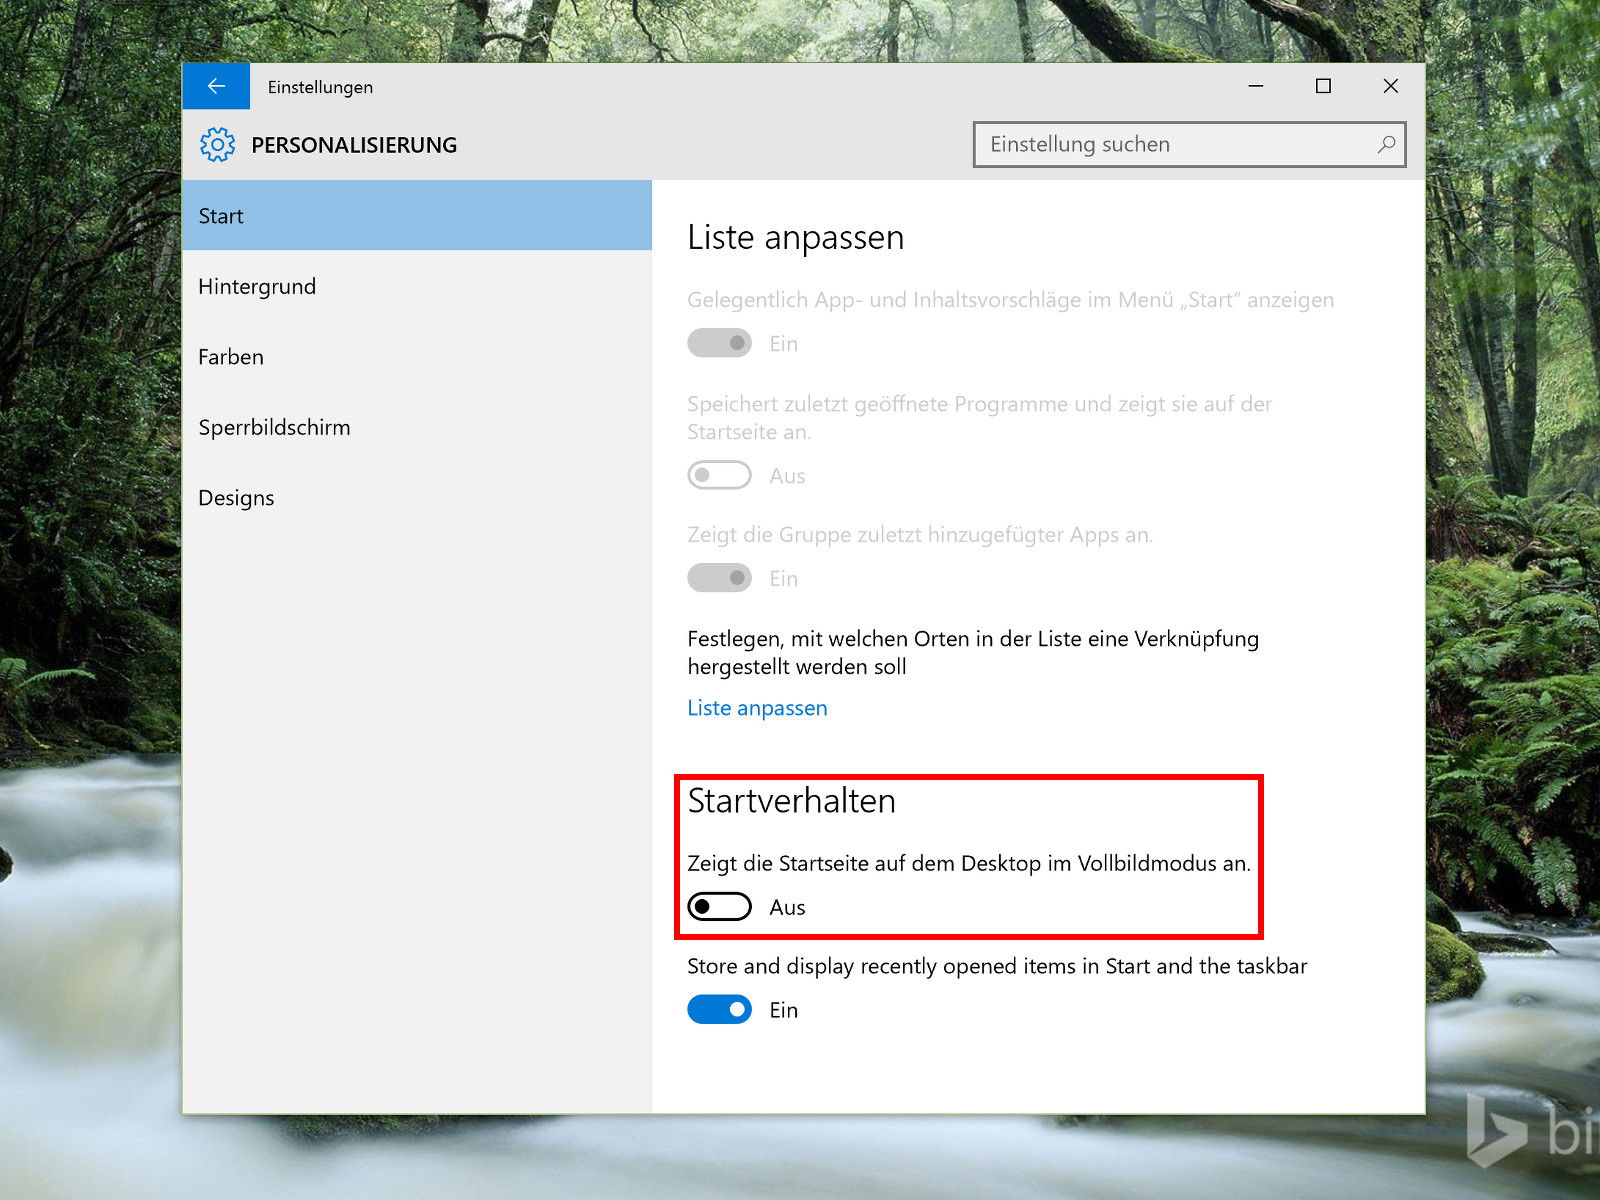This screenshot has width=1600, height=1200.
Task: Click 'Zeigt die Startseite auf dem Desktop' text
Action: 969,863
